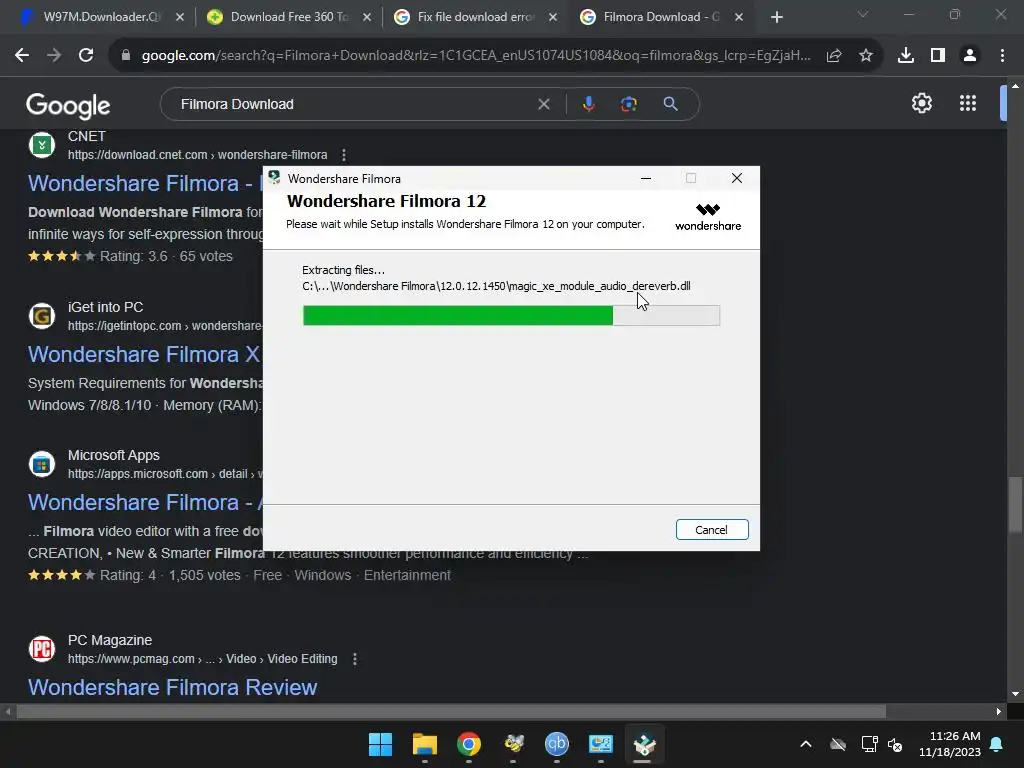Screen dimensions: 1024x768
Task: Show hidden system tray icons
Action: 806,744
